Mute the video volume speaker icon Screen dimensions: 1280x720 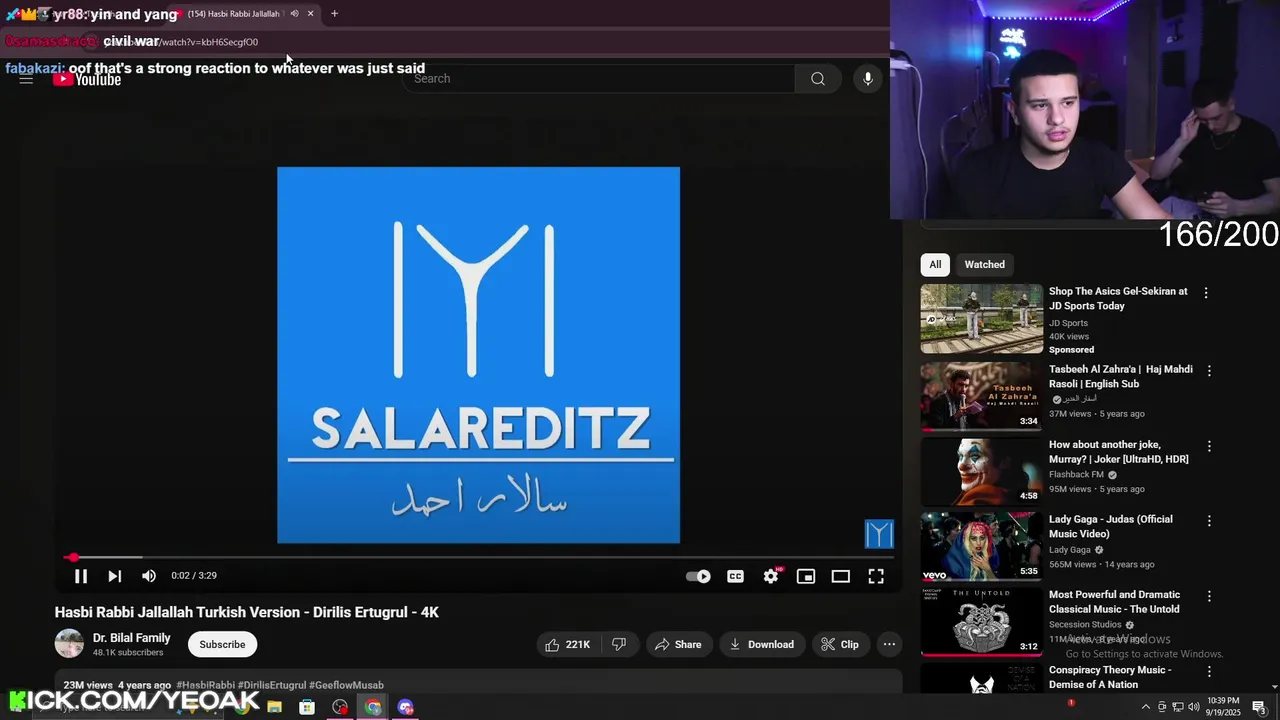[x=149, y=576]
